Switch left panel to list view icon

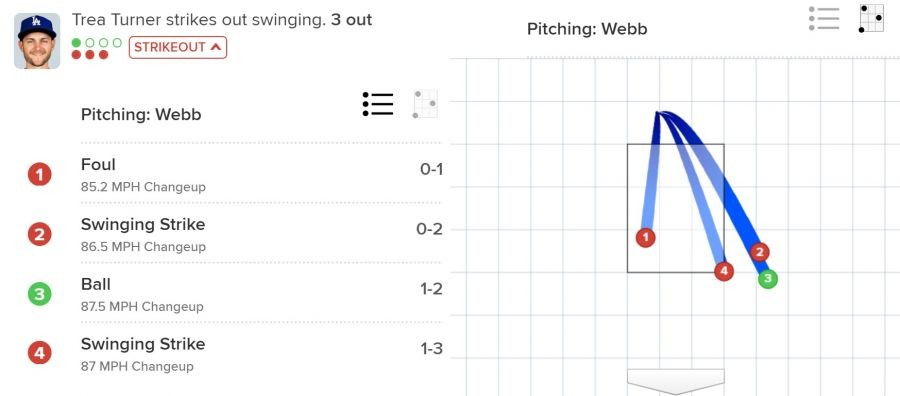tap(378, 104)
